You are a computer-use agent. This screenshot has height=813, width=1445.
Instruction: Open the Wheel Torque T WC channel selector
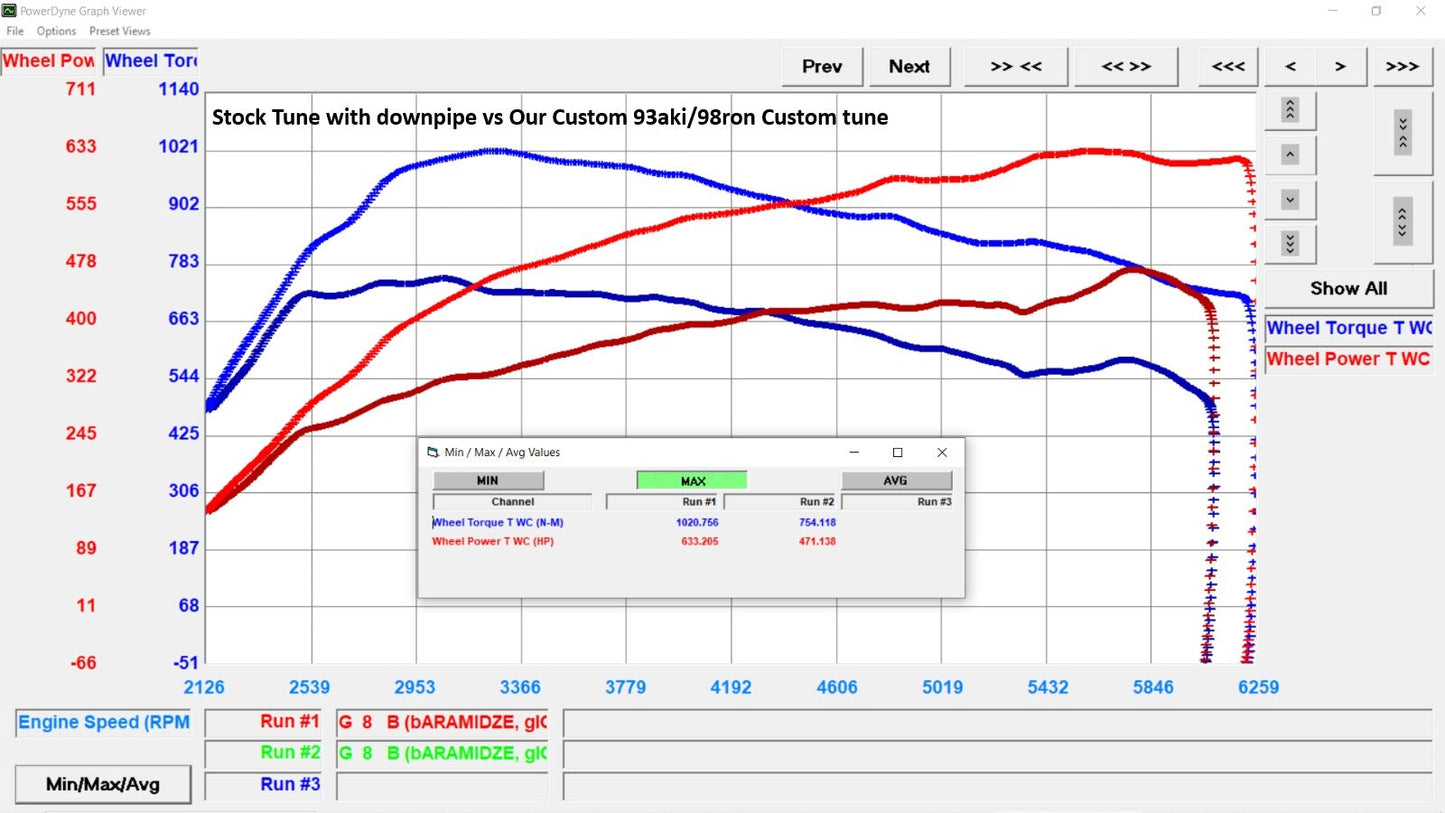[1348, 328]
